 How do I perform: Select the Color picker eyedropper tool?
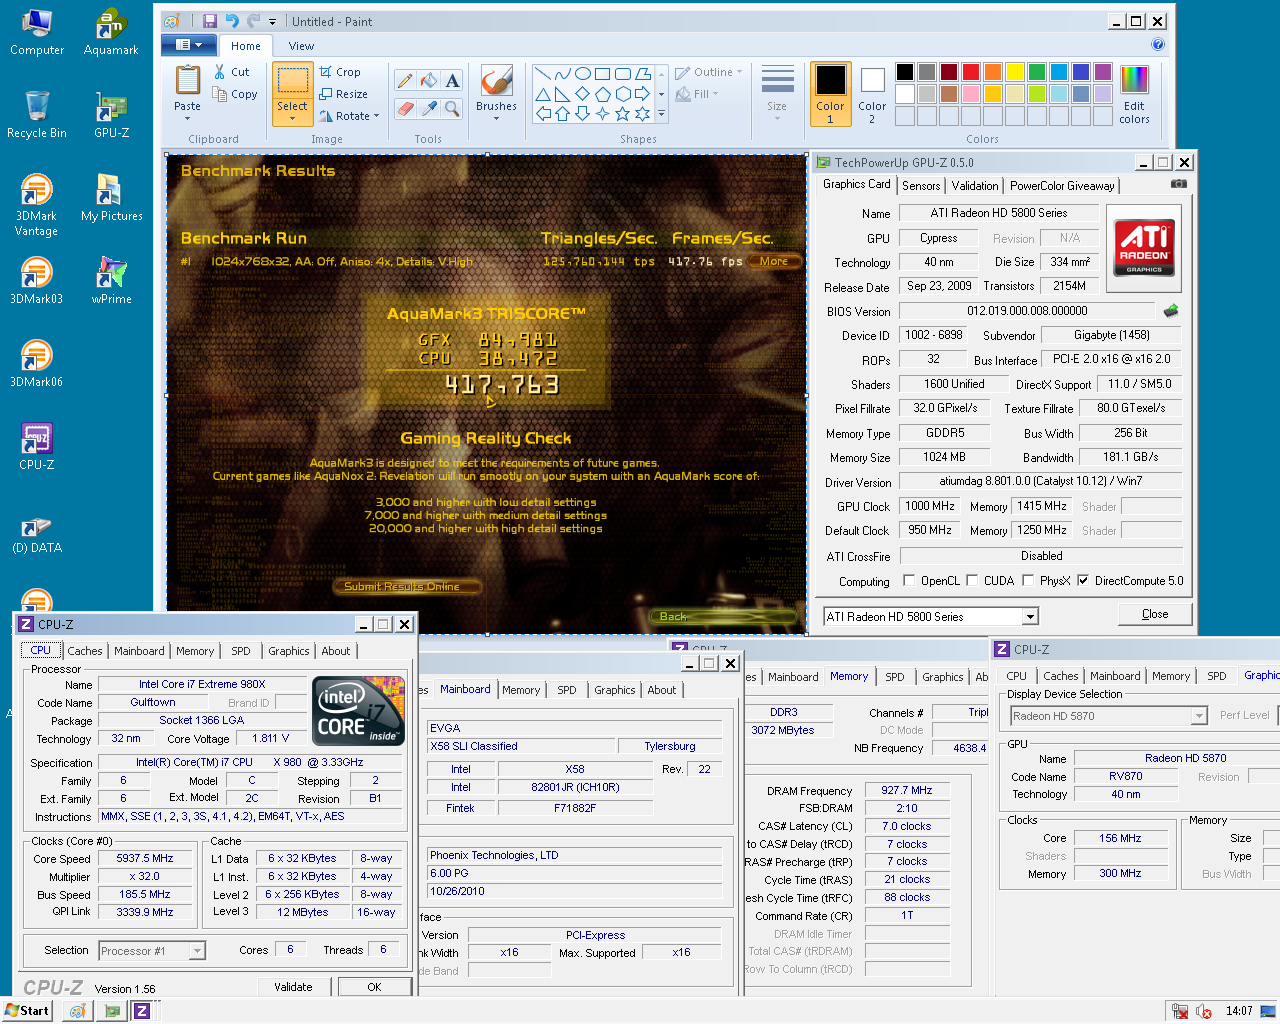(428, 108)
